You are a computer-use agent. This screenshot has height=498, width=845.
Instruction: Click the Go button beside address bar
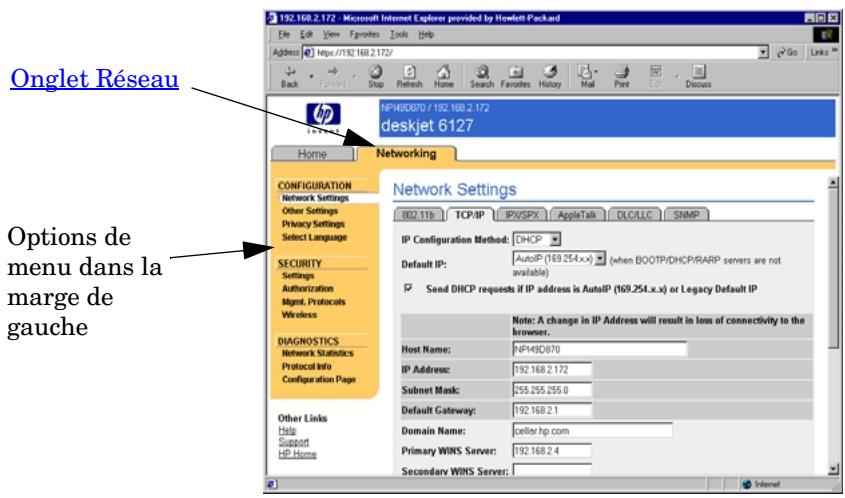pyautogui.click(x=787, y=52)
